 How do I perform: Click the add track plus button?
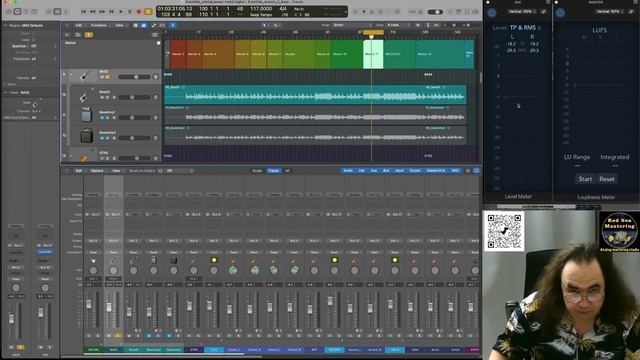[x=67, y=35]
